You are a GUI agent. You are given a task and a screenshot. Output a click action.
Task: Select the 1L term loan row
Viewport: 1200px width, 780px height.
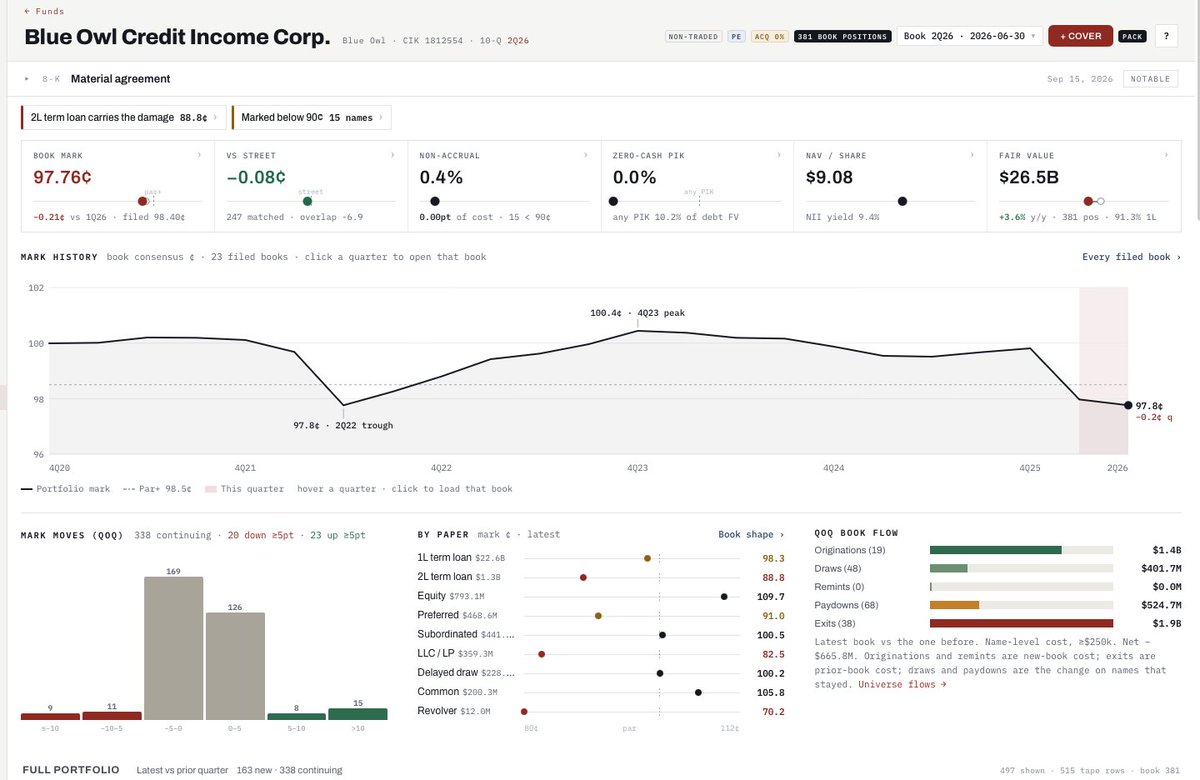pos(601,557)
